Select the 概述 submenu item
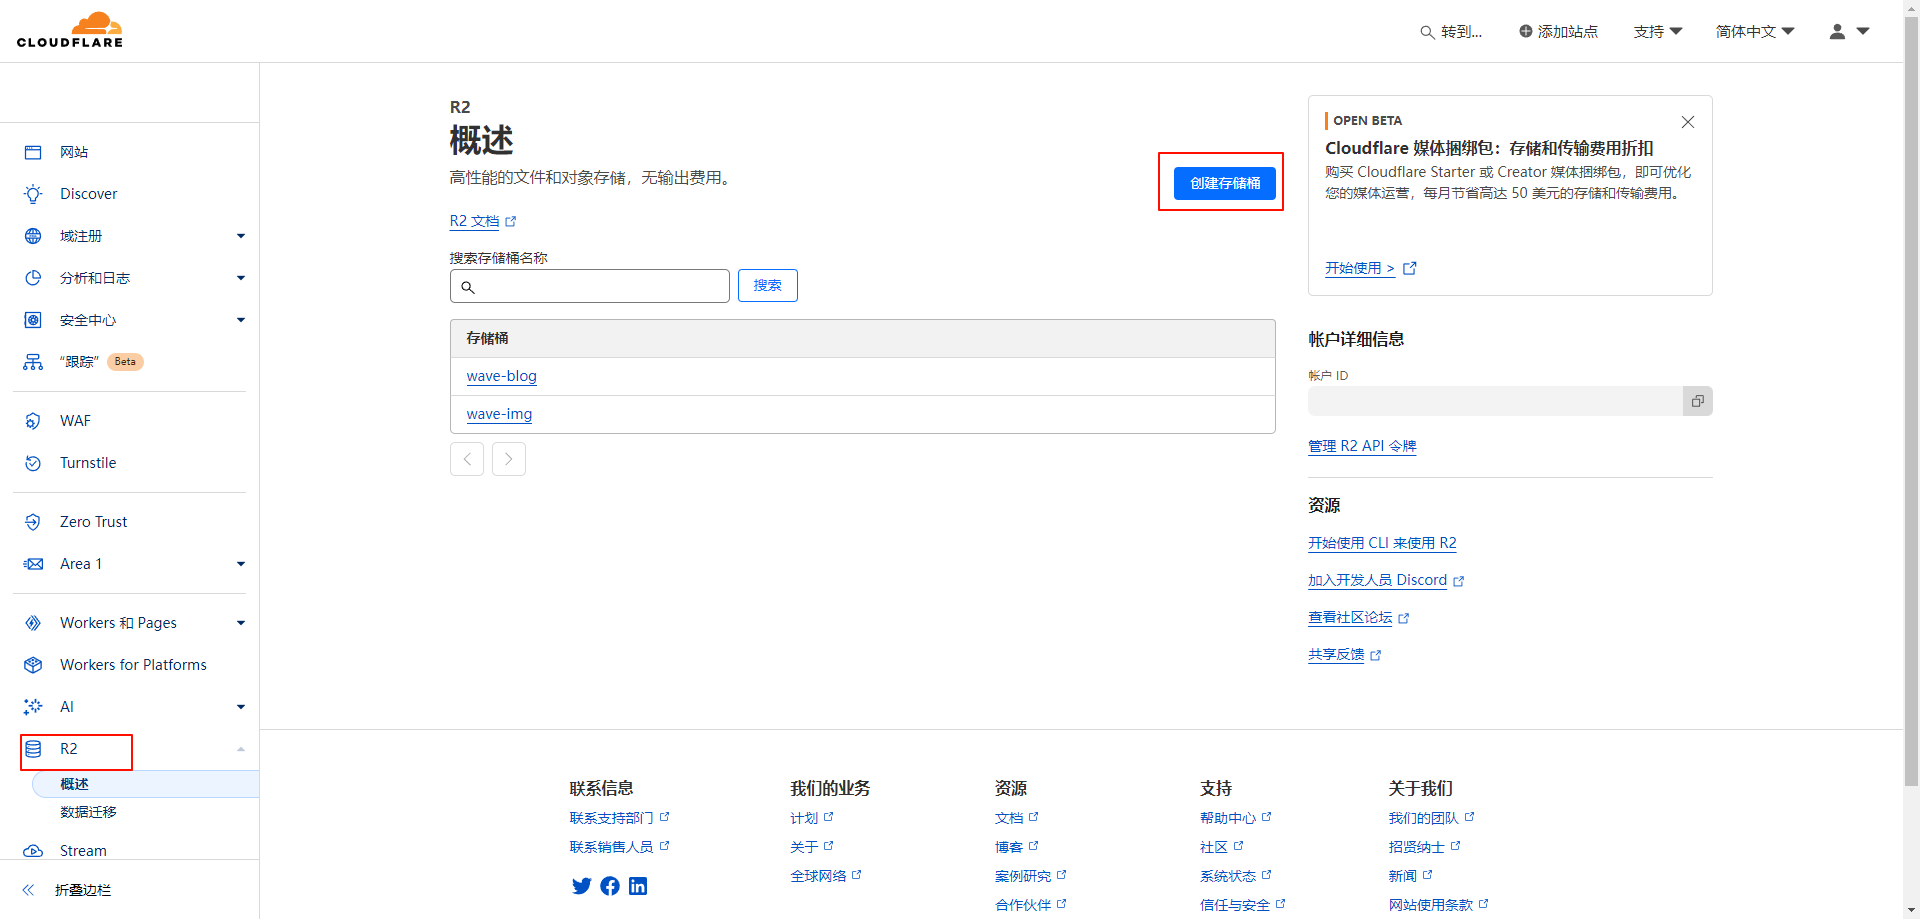This screenshot has width=1920, height=919. point(146,784)
